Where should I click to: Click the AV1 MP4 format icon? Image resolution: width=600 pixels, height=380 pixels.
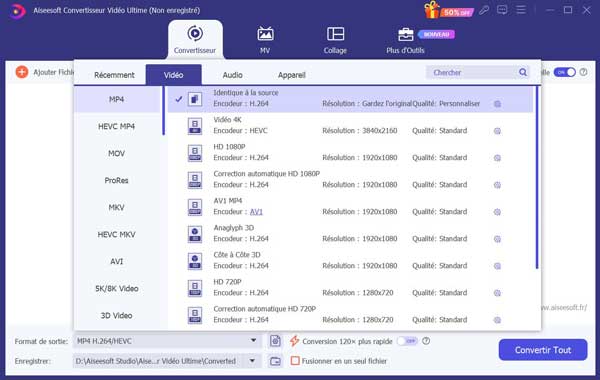tap(195, 207)
